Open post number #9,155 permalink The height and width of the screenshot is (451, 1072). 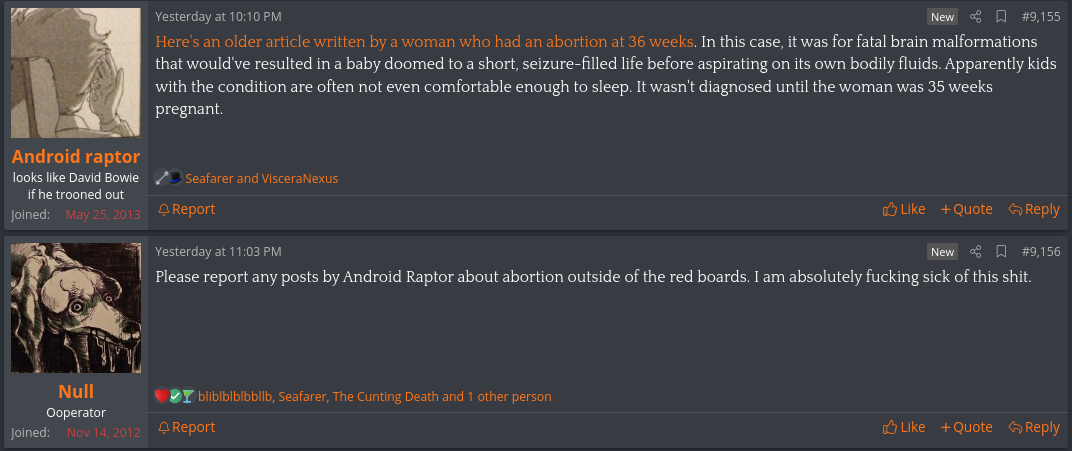(1041, 16)
